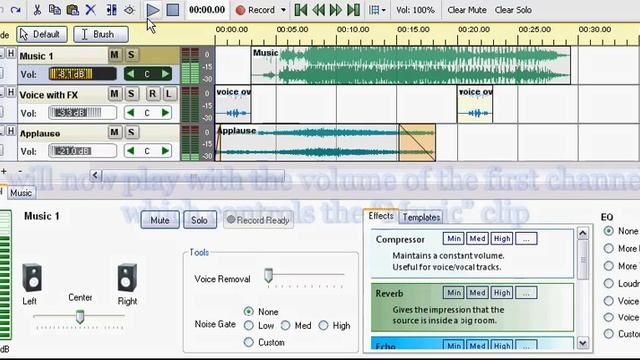The image size is (640, 360).
Task: Click Clear Solo in the toolbar
Action: (513, 10)
